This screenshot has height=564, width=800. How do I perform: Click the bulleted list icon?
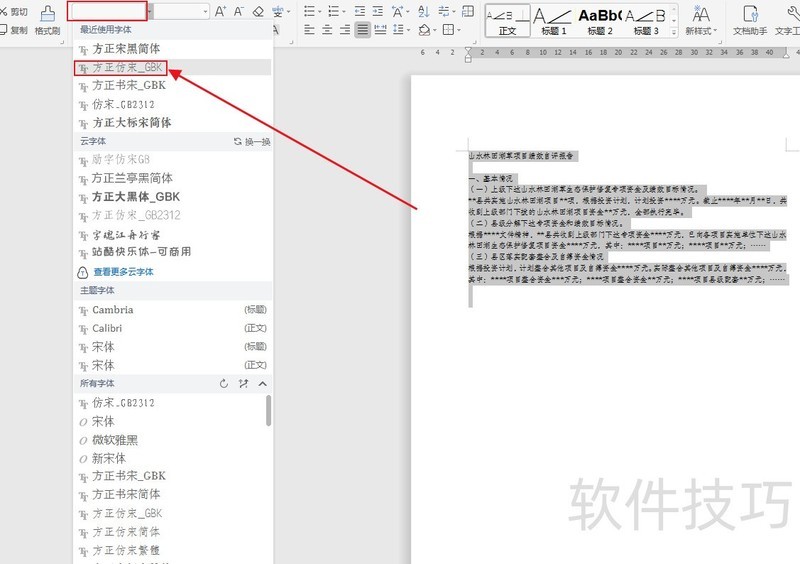[309, 11]
